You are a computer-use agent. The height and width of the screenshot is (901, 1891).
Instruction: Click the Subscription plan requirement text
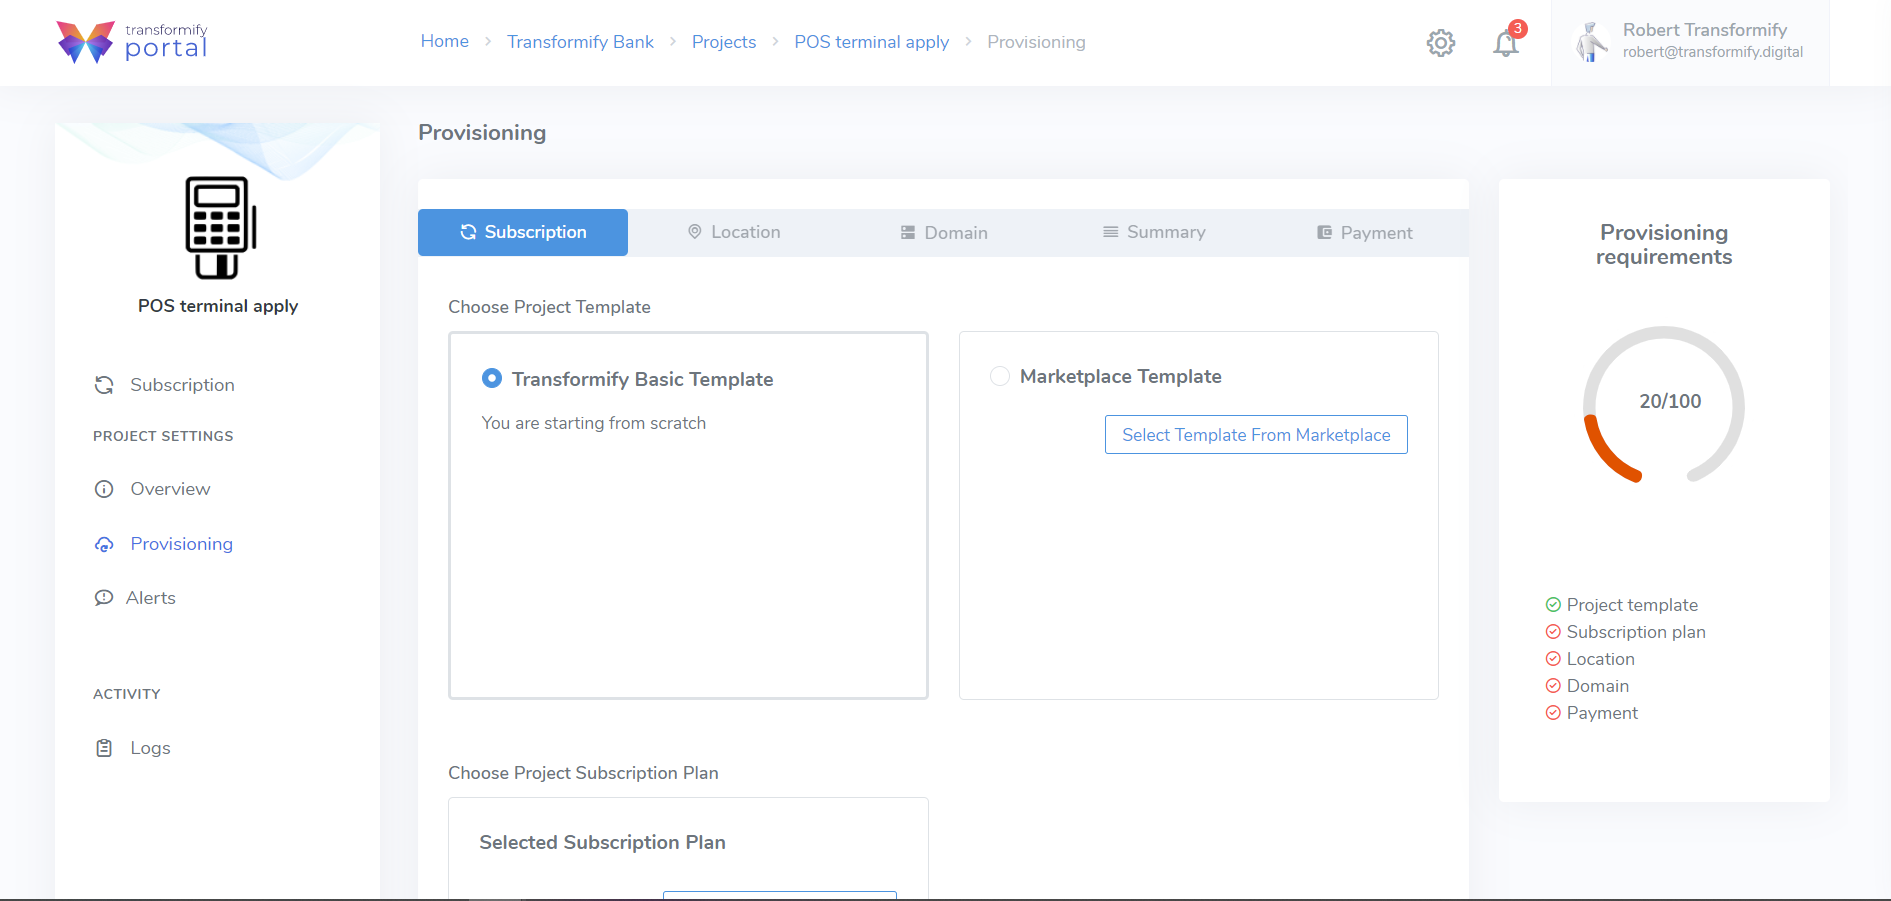(1636, 632)
